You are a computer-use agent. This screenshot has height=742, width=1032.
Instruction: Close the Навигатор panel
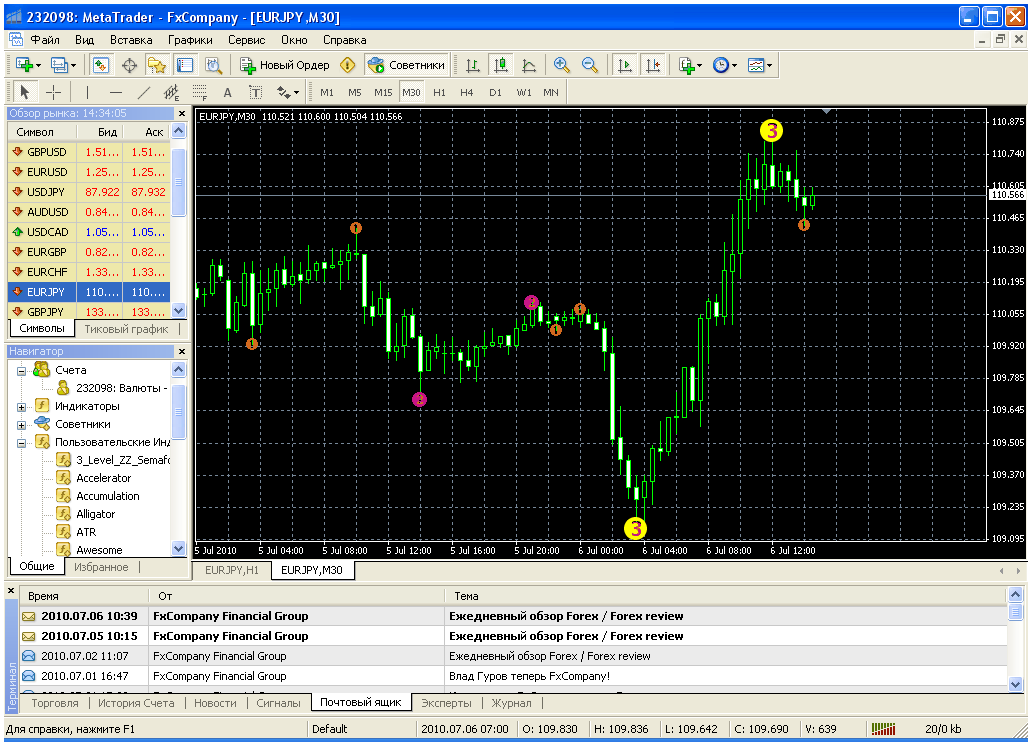coord(182,352)
